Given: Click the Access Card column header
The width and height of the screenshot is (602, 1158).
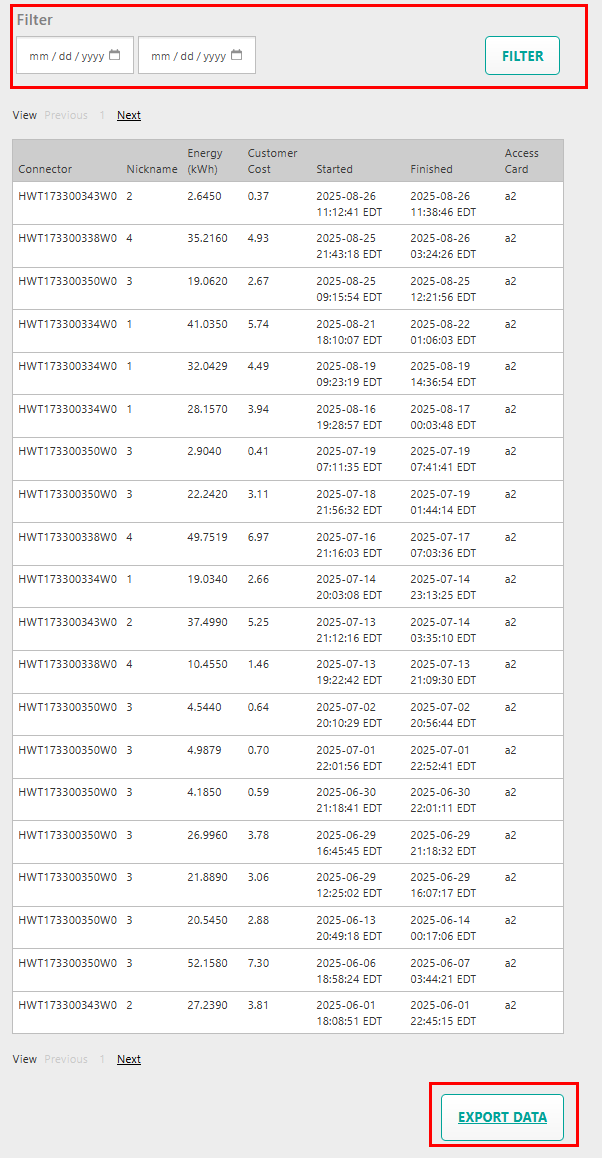Looking at the screenshot, I should pyautogui.click(x=521, y=161).
